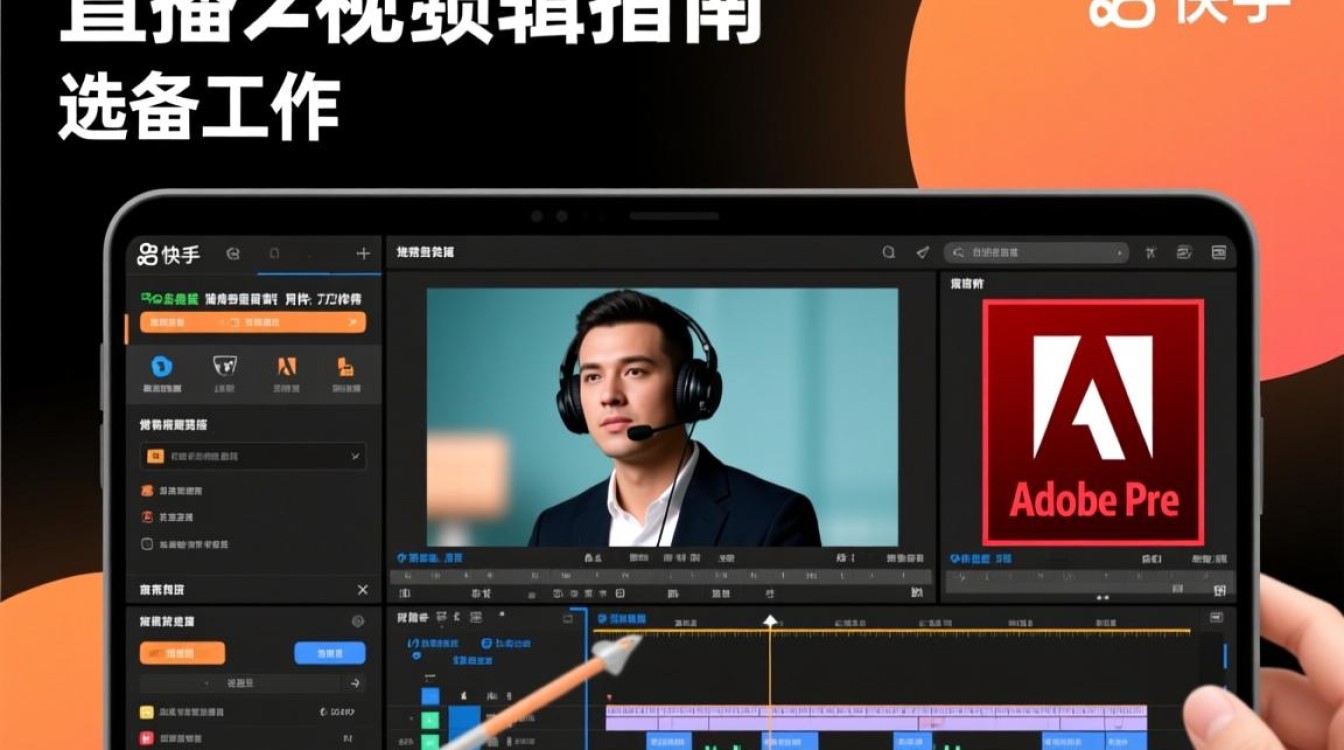Image resolution: width=1344 pixels, height=750 pixels.
Task: Add a new item with the plus icon
Action: 363,254
